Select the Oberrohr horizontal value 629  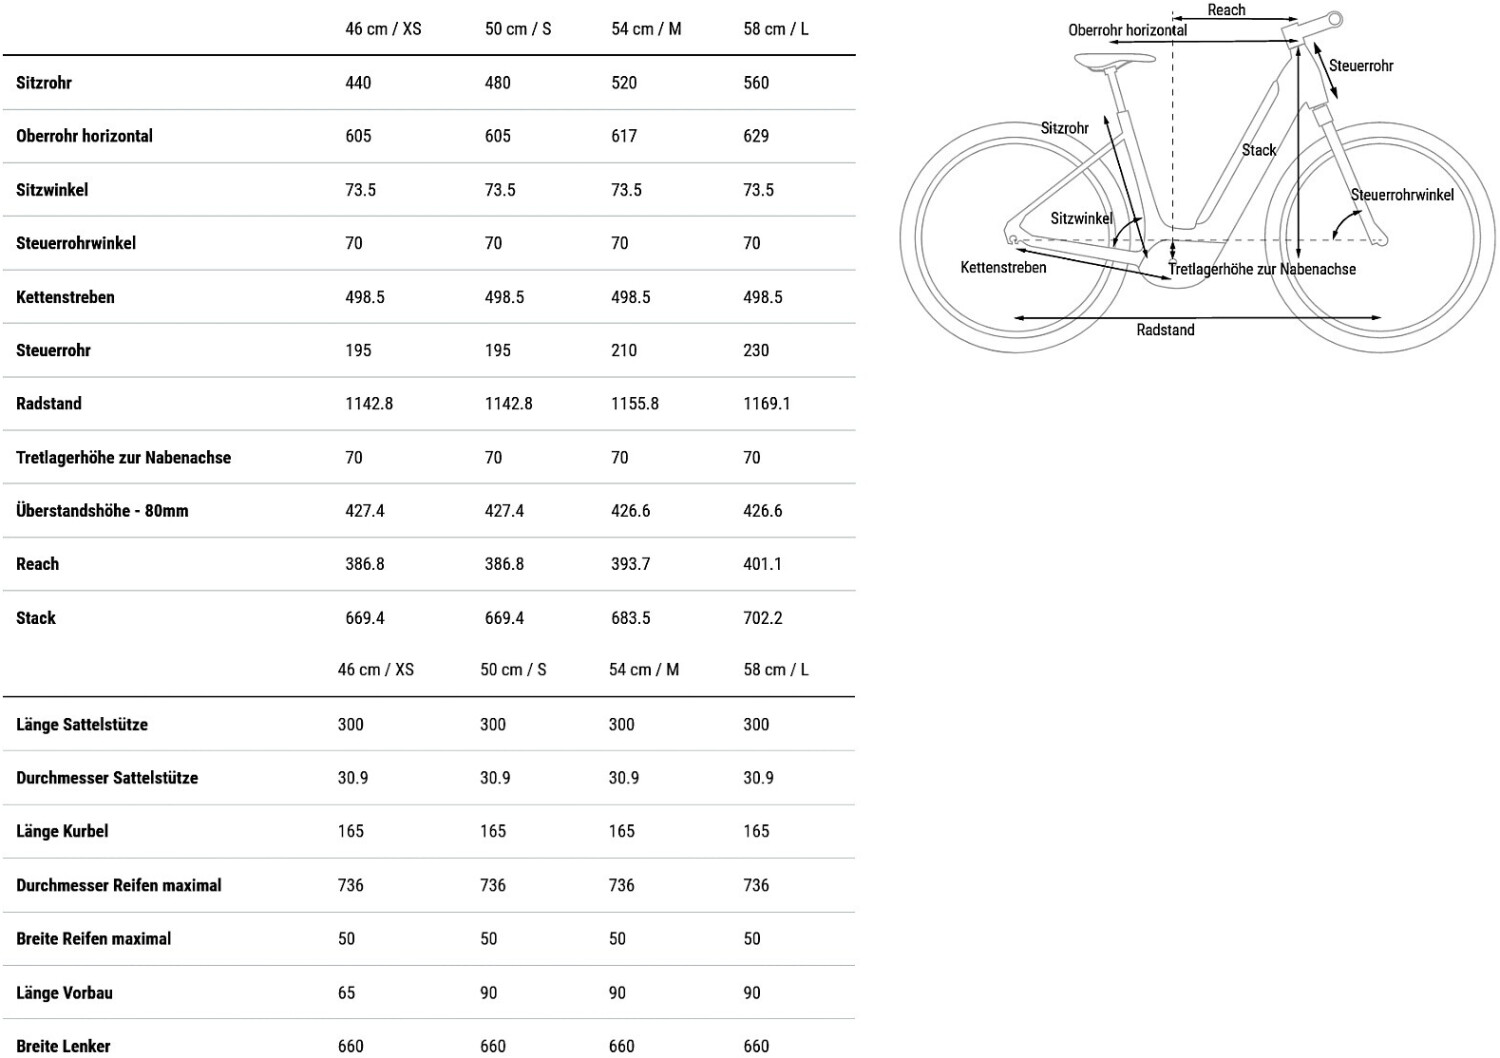(756, 136)
